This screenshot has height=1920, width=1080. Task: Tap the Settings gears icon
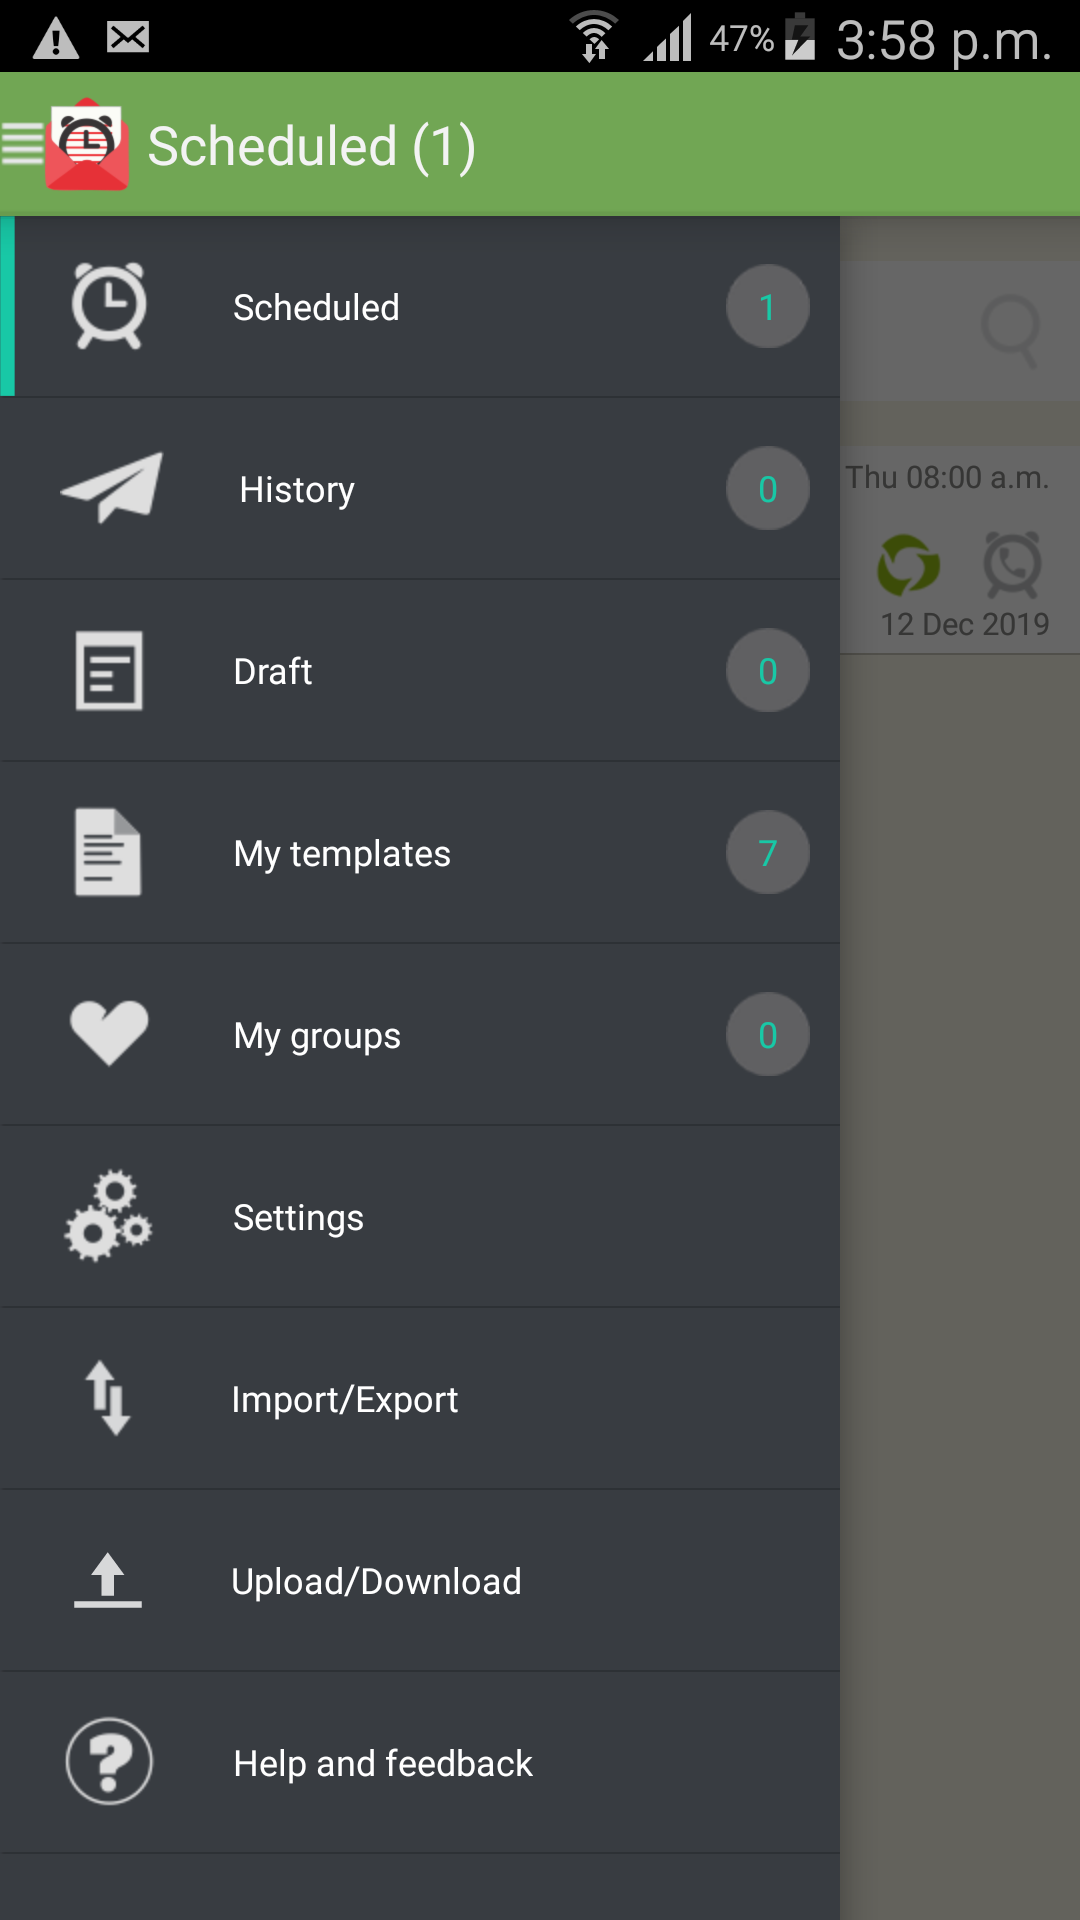pos(108,1216)
